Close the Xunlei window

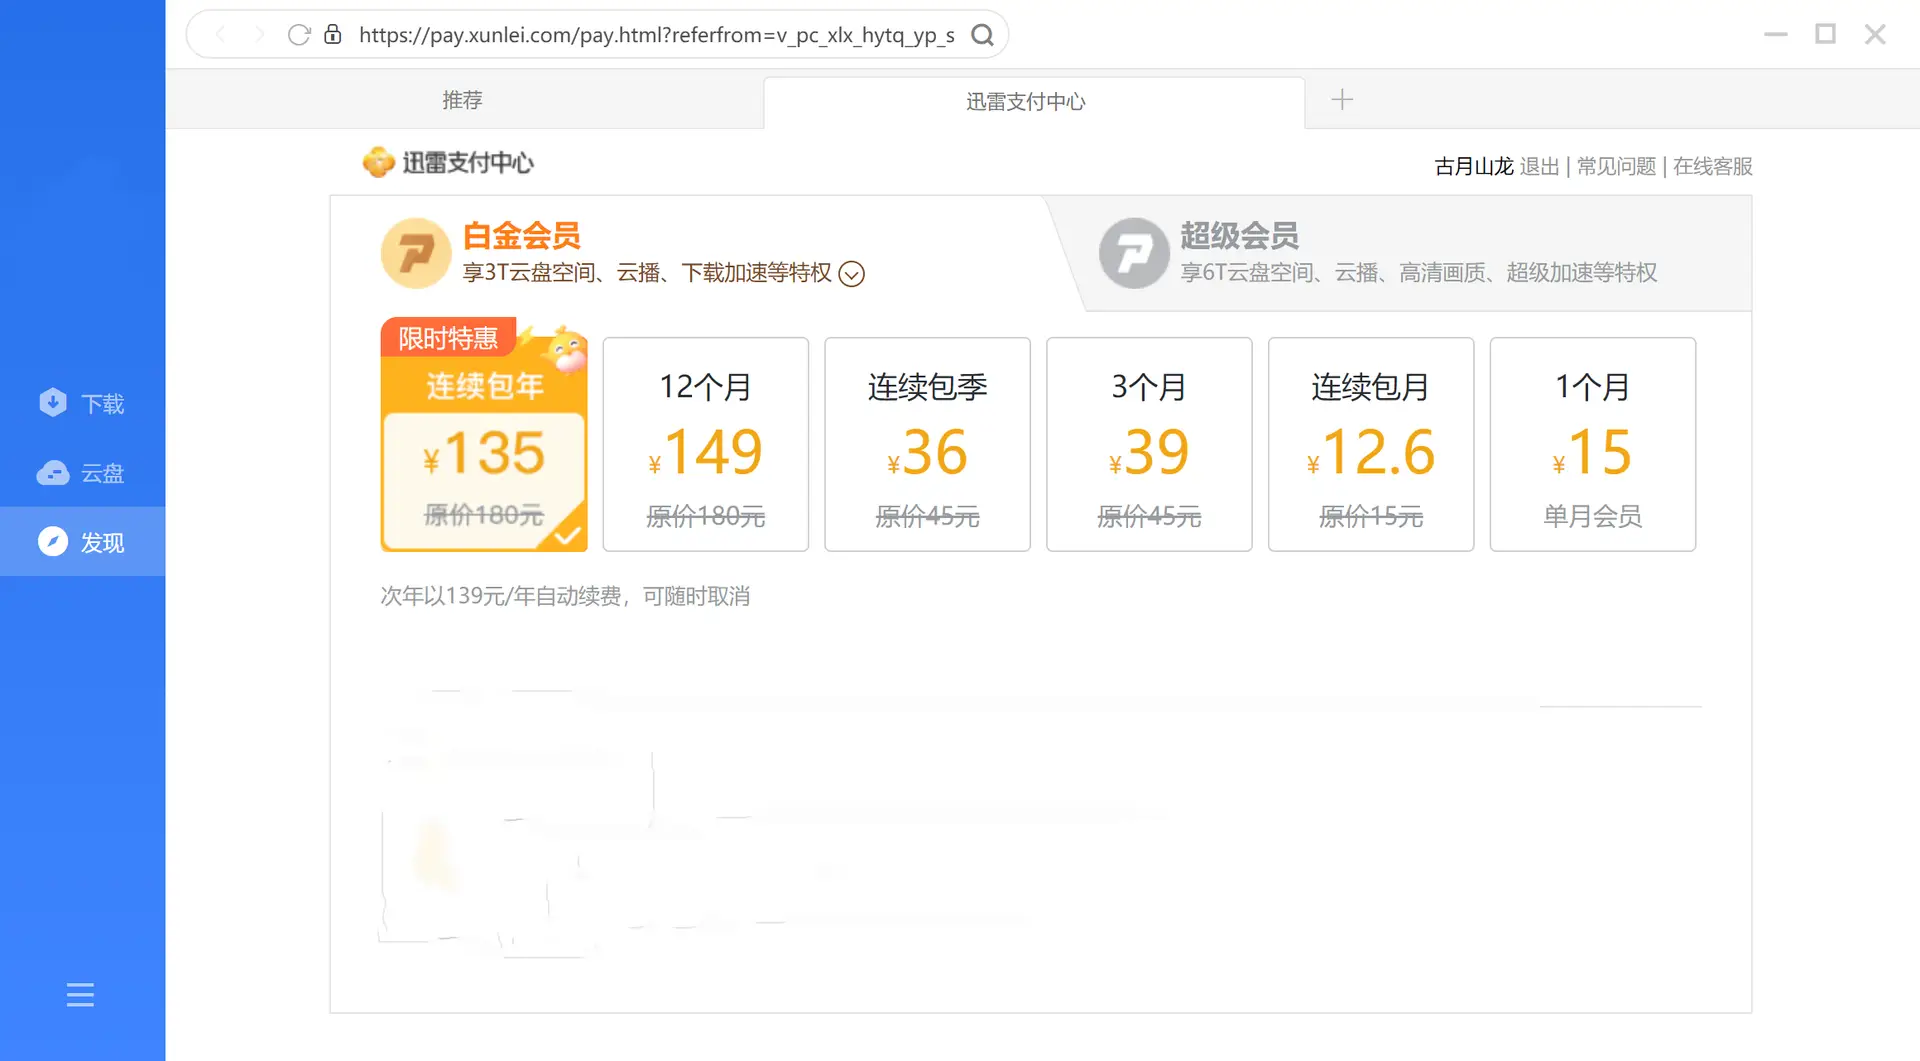pyautogui.click(x=1875, y=35)
